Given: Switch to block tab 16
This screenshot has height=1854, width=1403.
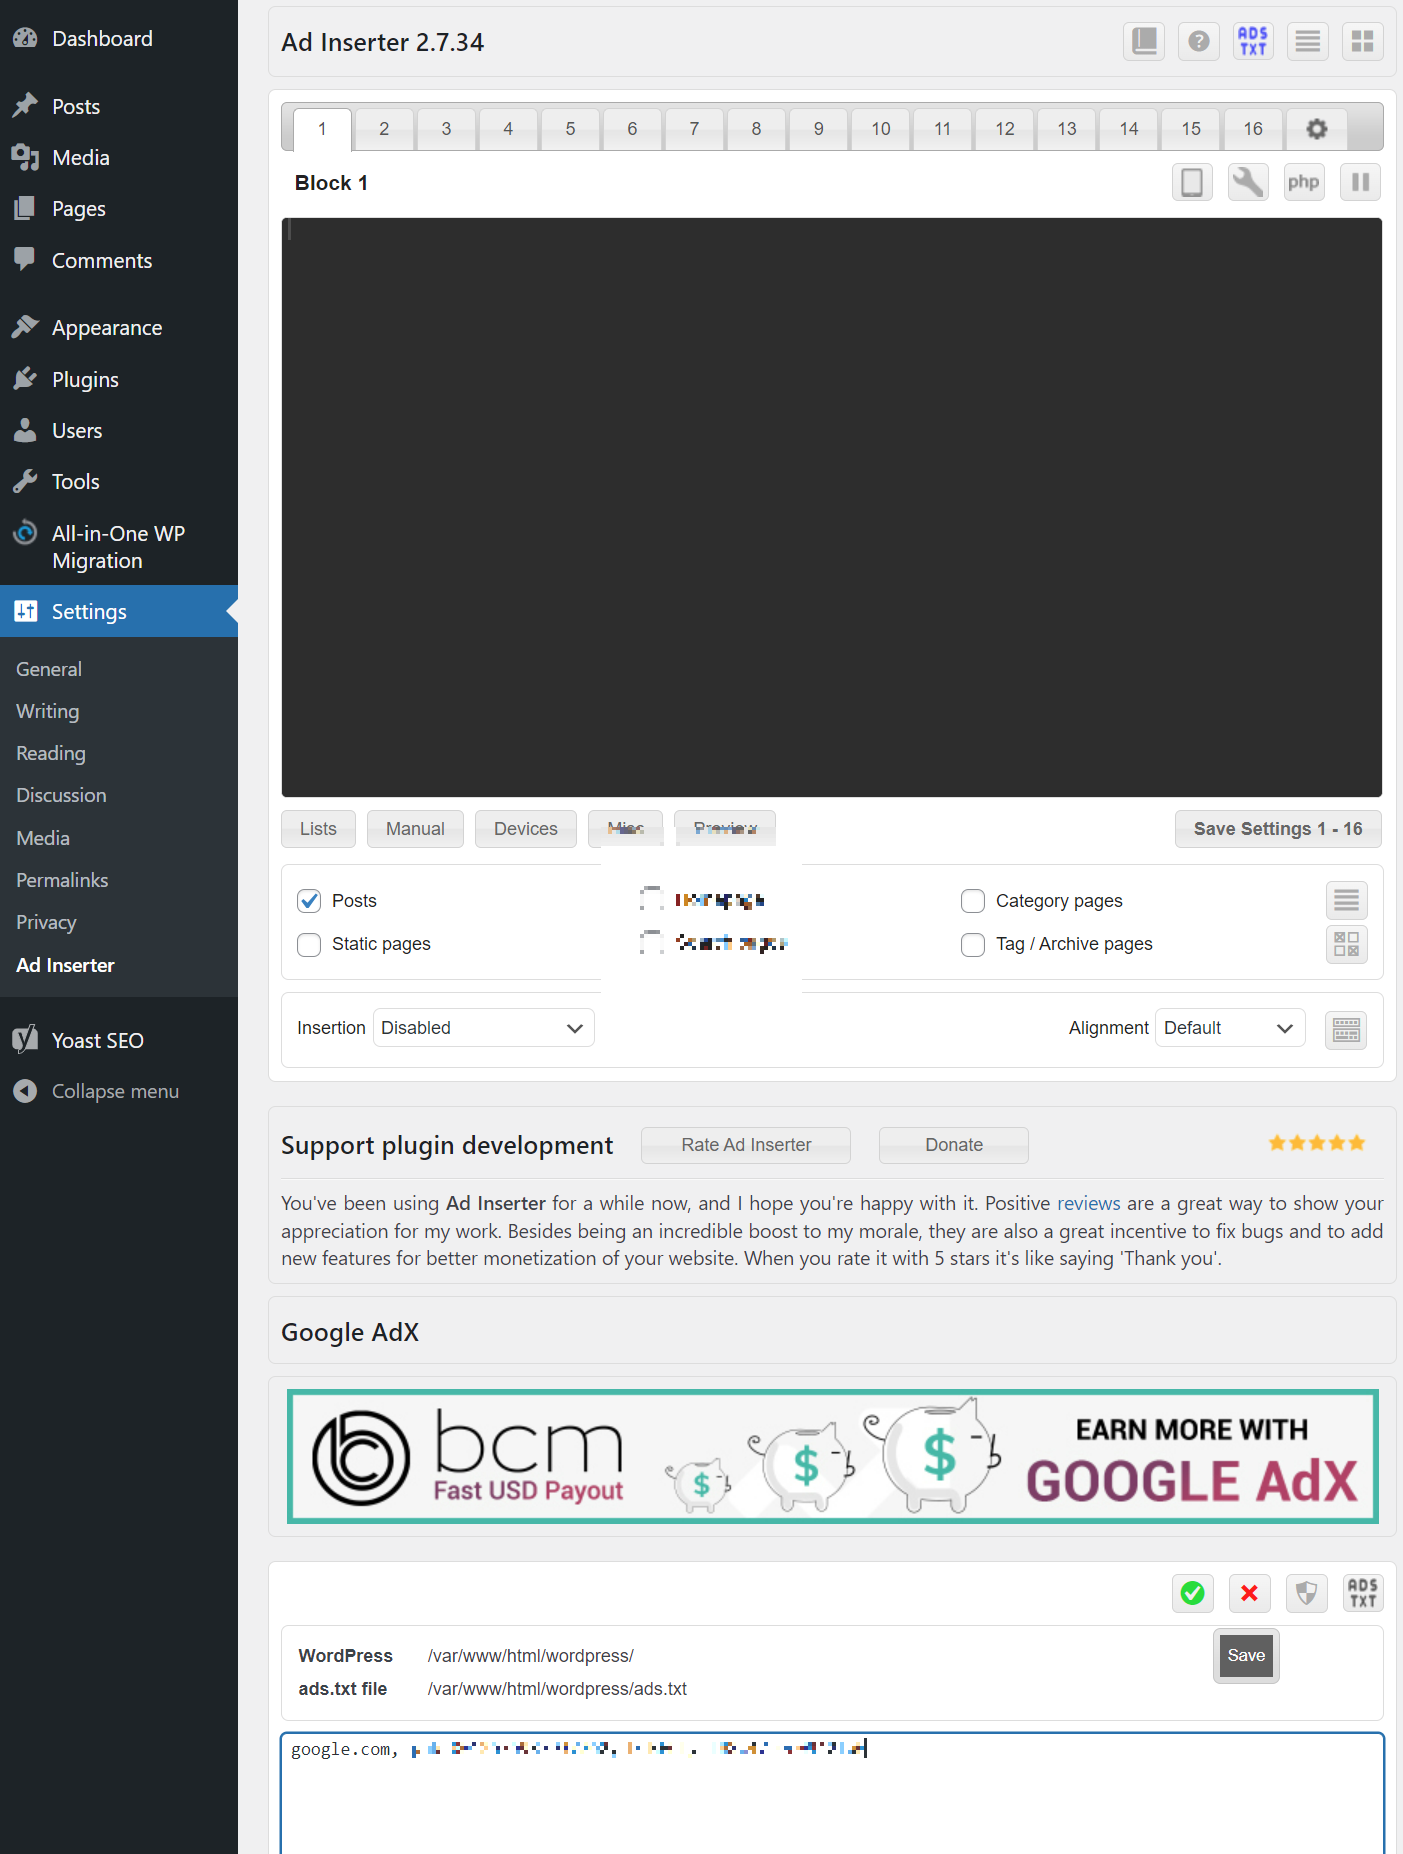Looking at the screenshot, I should click(1252, 129).
